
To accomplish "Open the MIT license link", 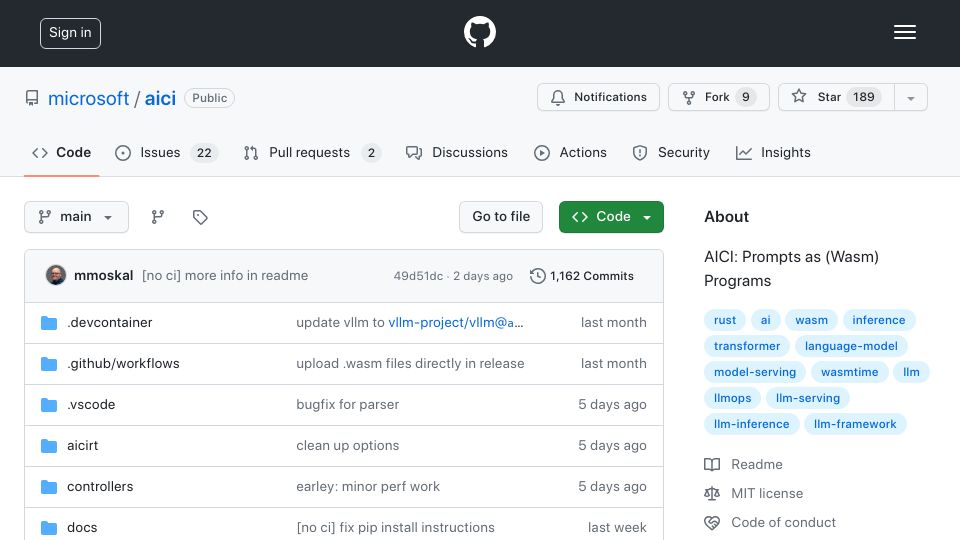I will pyautogui.click(x=754, y=493).
